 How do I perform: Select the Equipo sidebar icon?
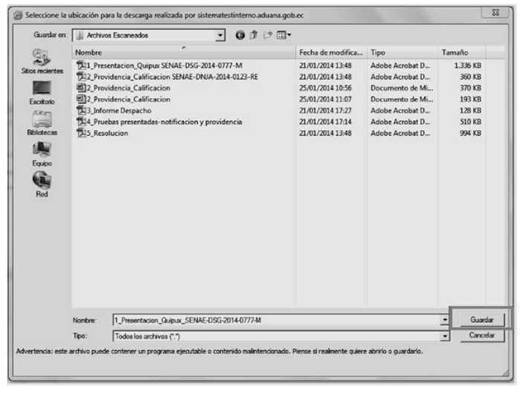[x=42, y=154]
